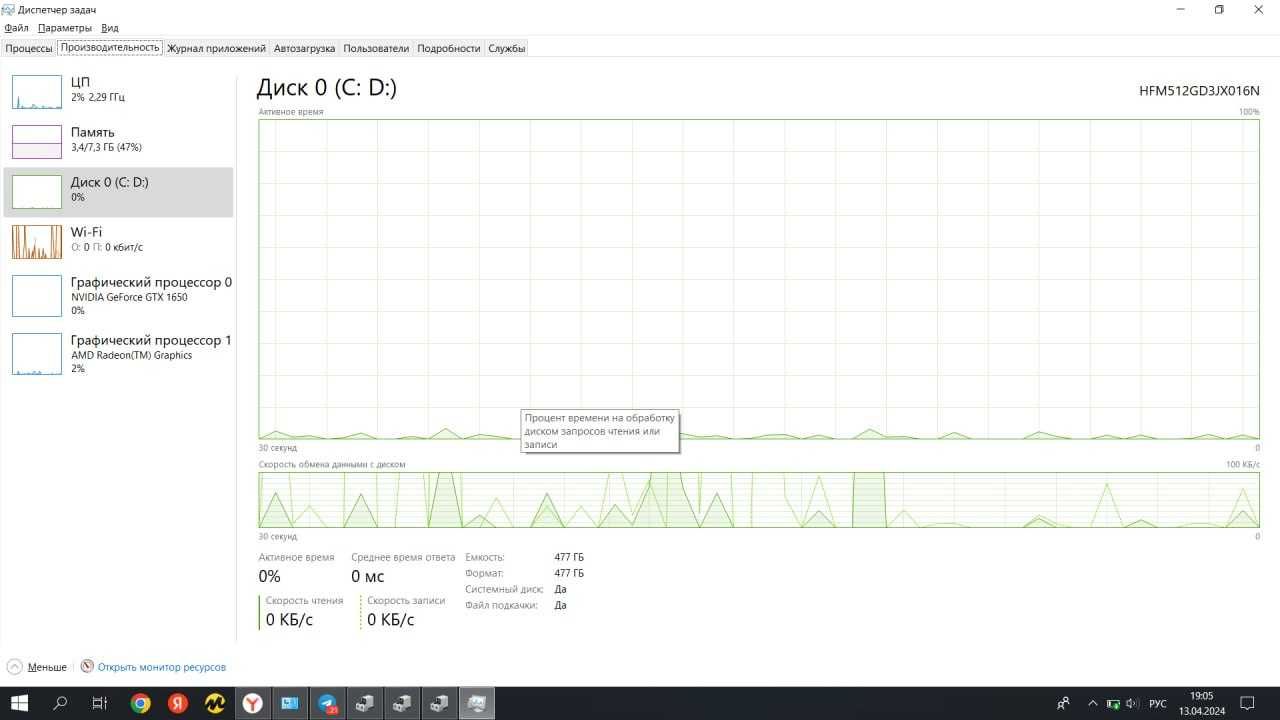Click the Скорость чтения 0 КБ/с value
Screen dimensions: 1280x720
289,620
